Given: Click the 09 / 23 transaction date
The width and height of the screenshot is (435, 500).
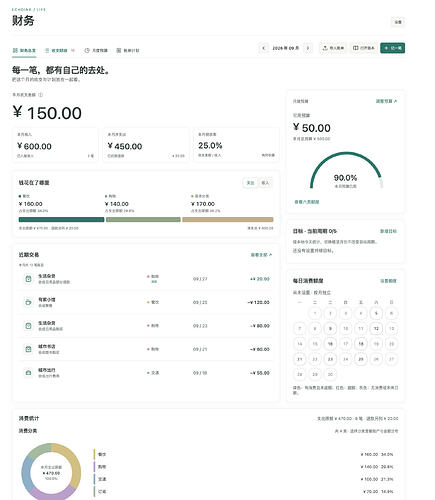Looking at the screenshot, I should pyautogui.click(x=200, y=326).
